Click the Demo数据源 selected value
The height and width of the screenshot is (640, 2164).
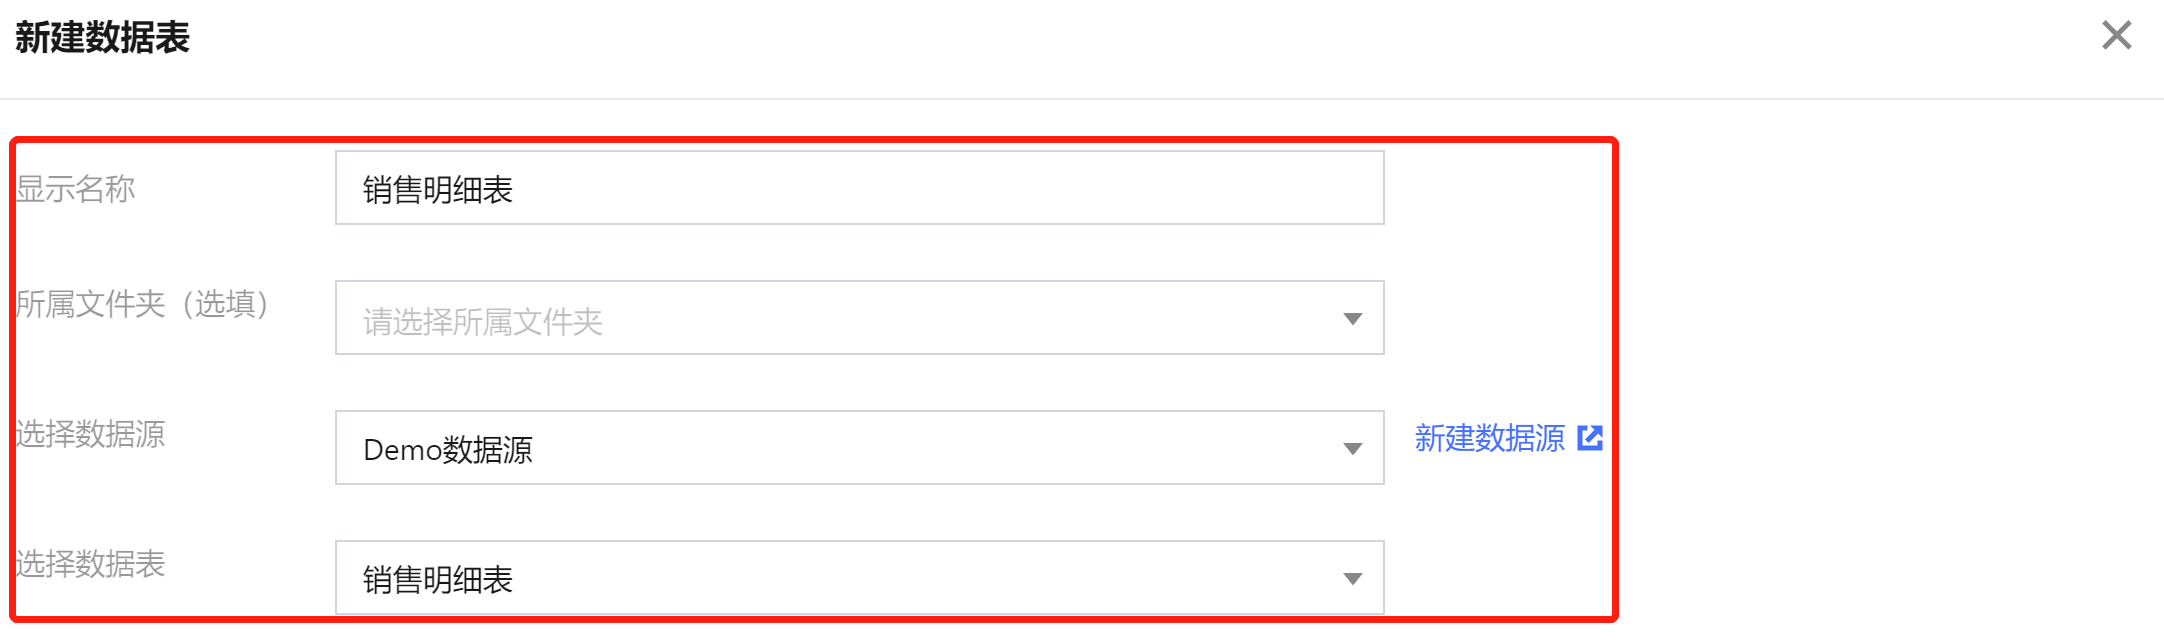coord(447,450)
